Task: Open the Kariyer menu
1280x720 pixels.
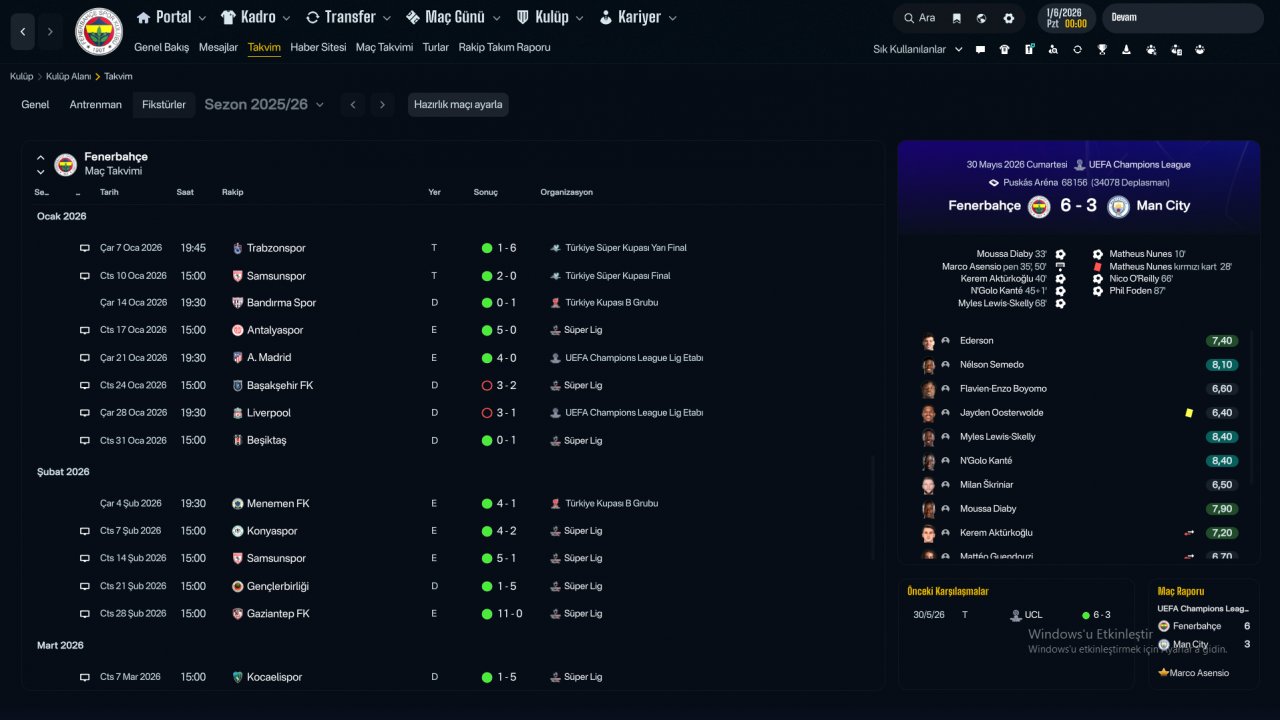Action: tap(637, 17)
